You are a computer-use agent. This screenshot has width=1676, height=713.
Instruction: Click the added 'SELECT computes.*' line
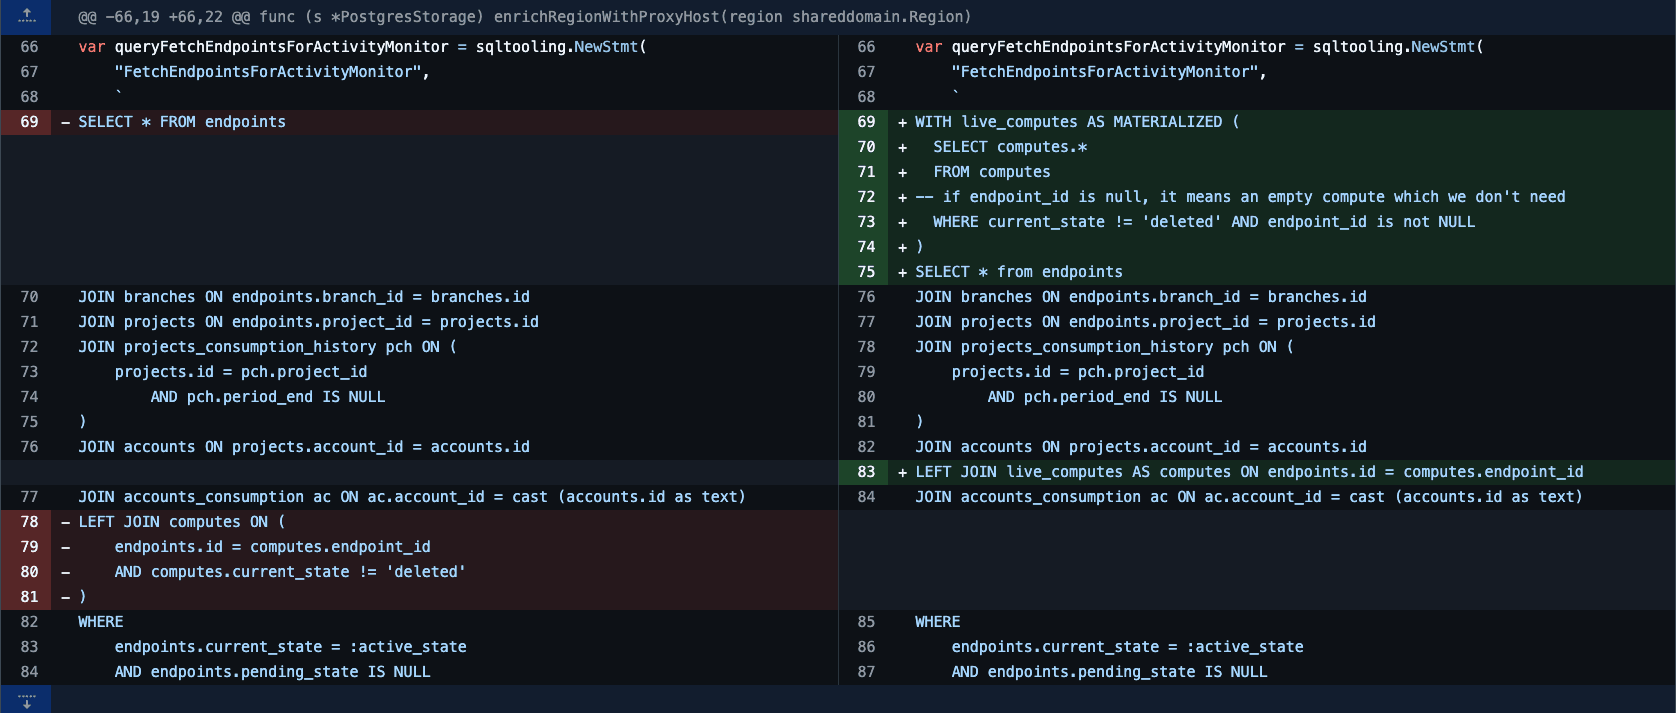click(1010, 147)
